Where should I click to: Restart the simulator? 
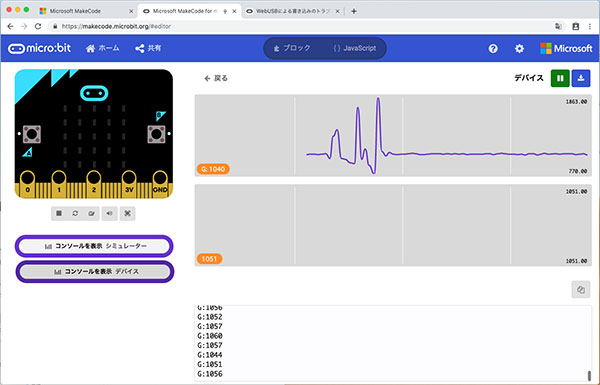click(x=75, y=213)
